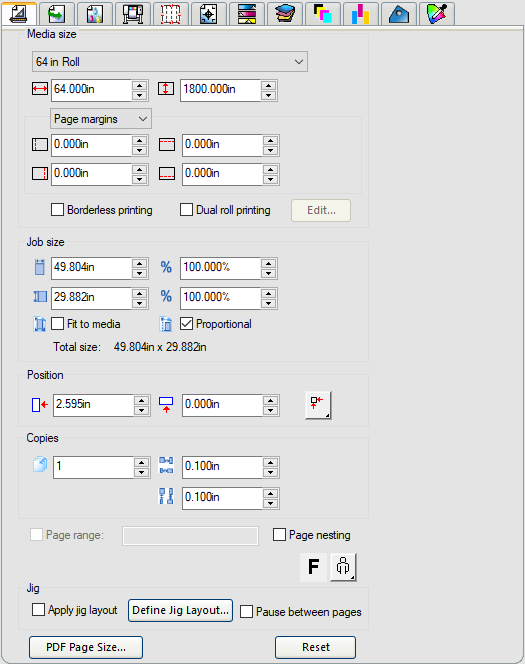The image size is (525, 664).
Task: Click the F orientation icon
Action: click(313, 567)
